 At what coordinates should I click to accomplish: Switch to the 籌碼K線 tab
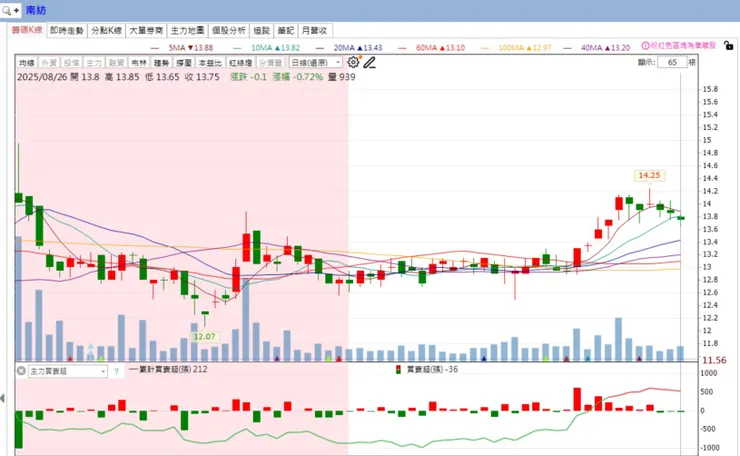[x=27, y=30]
